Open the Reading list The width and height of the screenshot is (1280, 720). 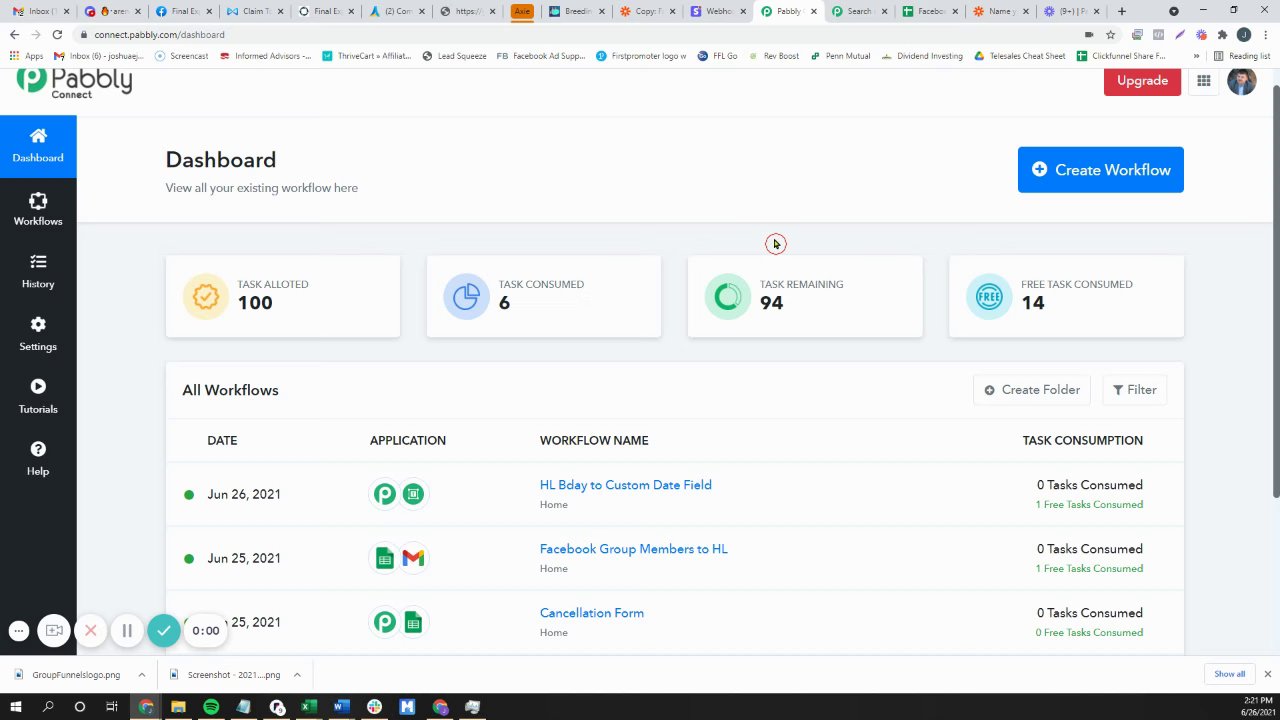click(1242, 56)
